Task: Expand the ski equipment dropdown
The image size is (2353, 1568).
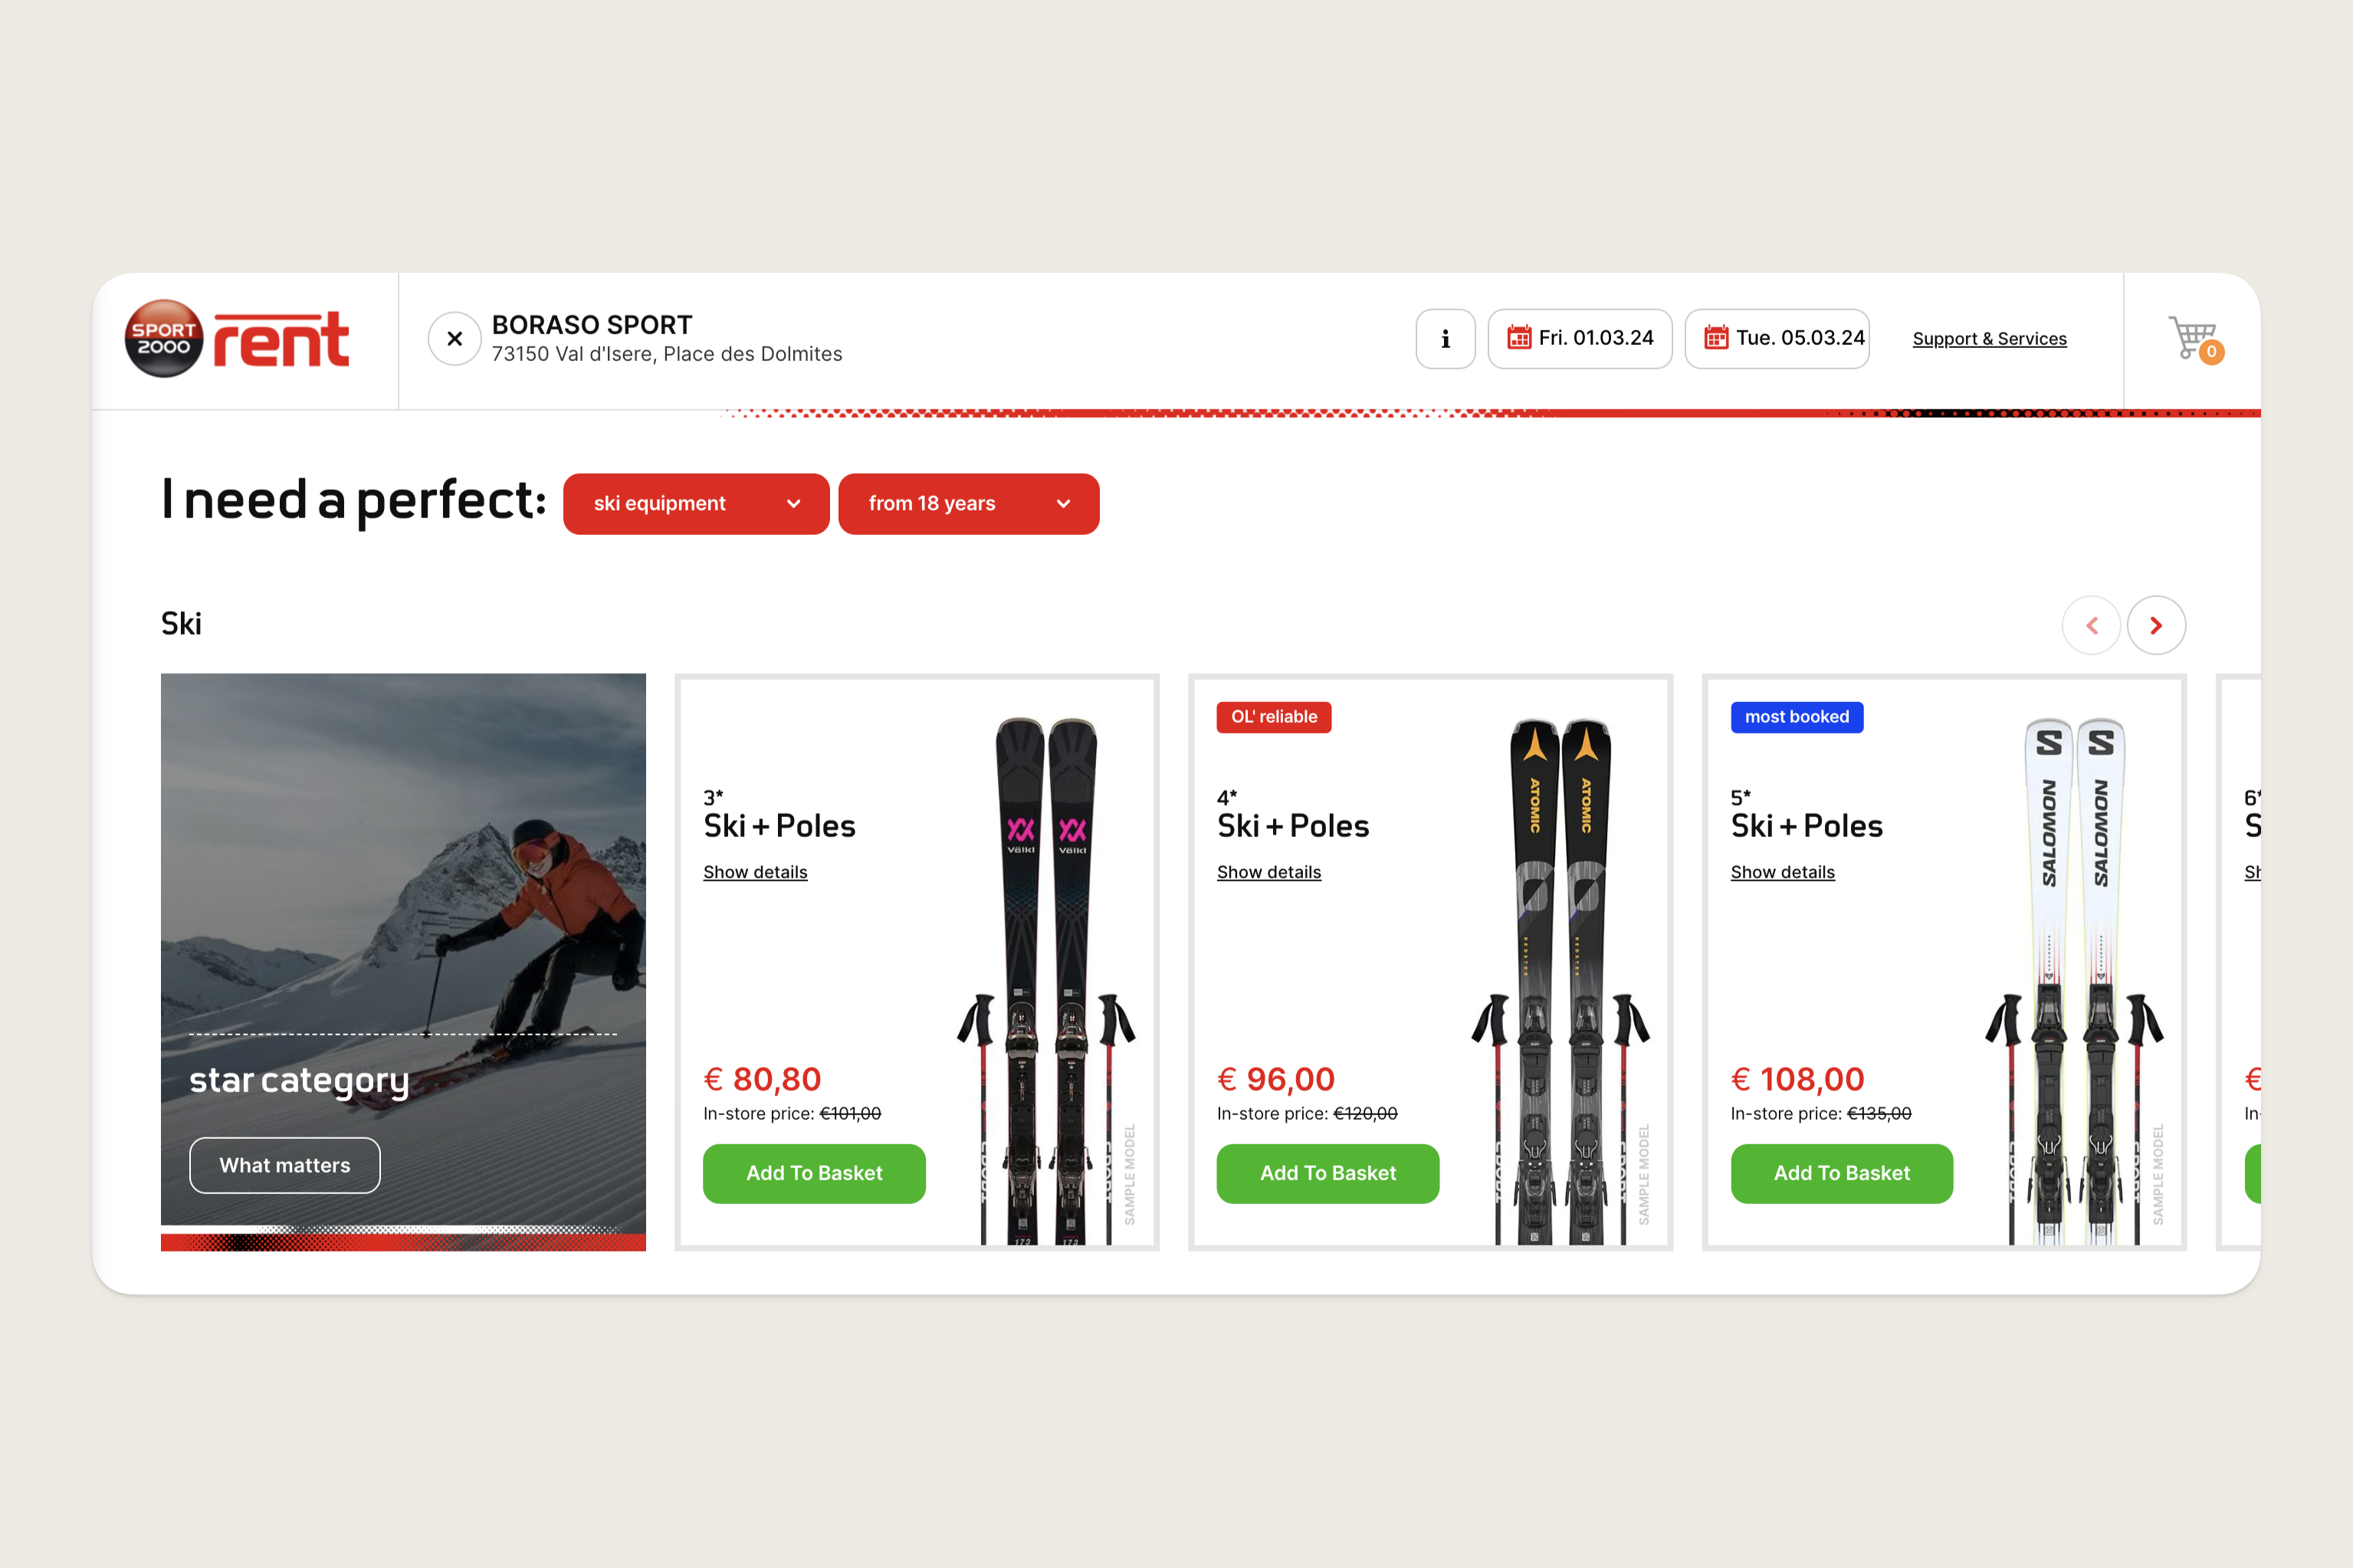Action: (696, 504)
